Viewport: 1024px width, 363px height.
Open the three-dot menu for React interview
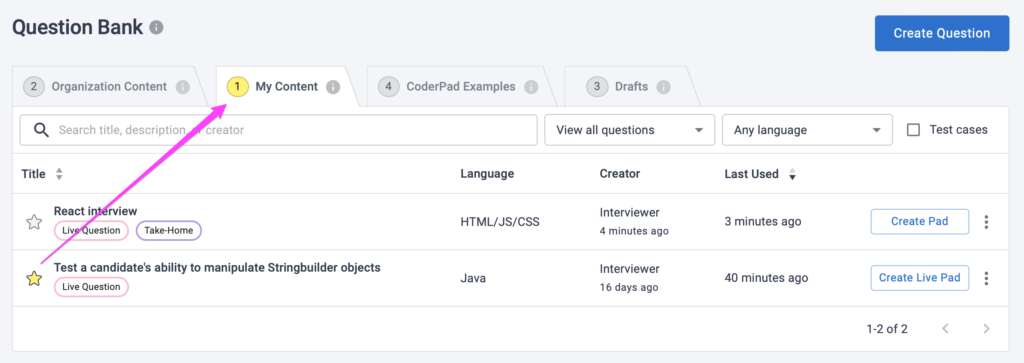[x=986, y=222]
